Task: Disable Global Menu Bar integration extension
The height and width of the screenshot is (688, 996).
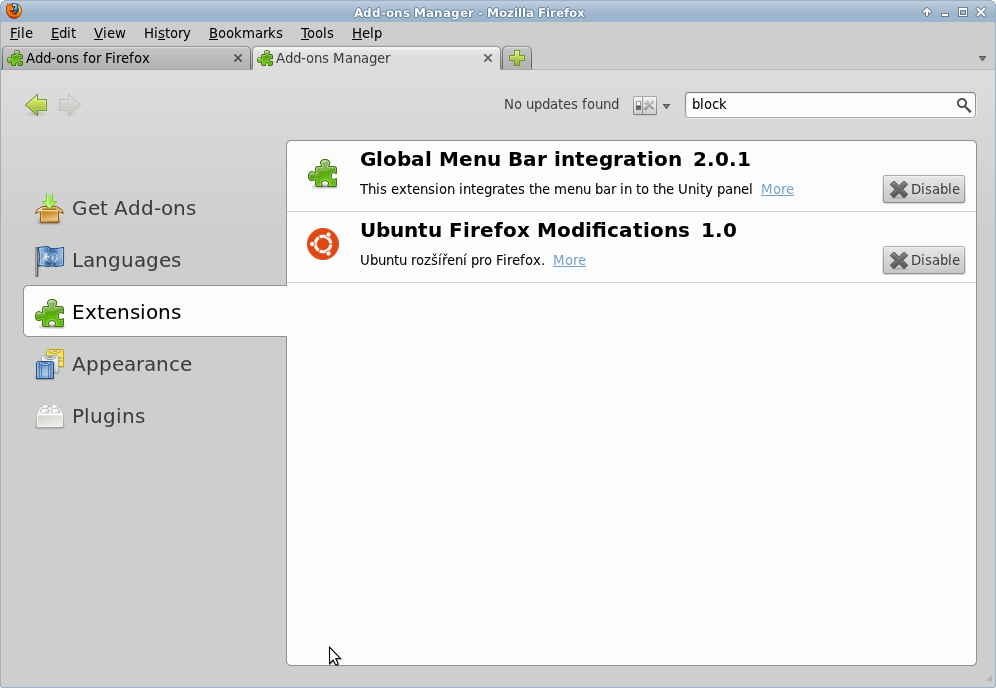Action: 924,189
